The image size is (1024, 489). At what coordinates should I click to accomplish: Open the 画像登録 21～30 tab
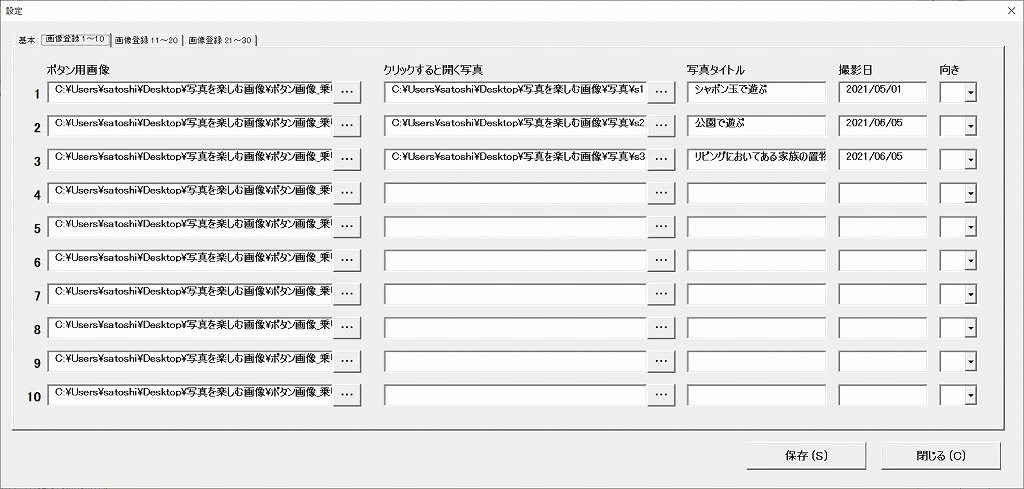pyautogui.click(x=220, y=40)
